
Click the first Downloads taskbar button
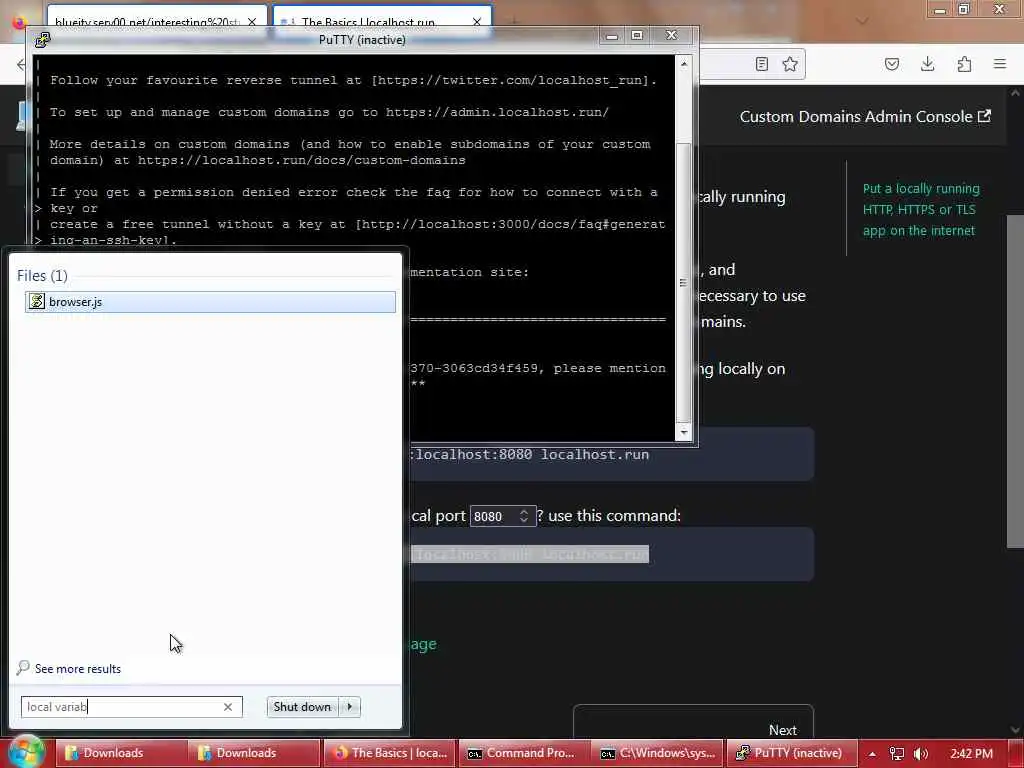click(x=120, y=753)
